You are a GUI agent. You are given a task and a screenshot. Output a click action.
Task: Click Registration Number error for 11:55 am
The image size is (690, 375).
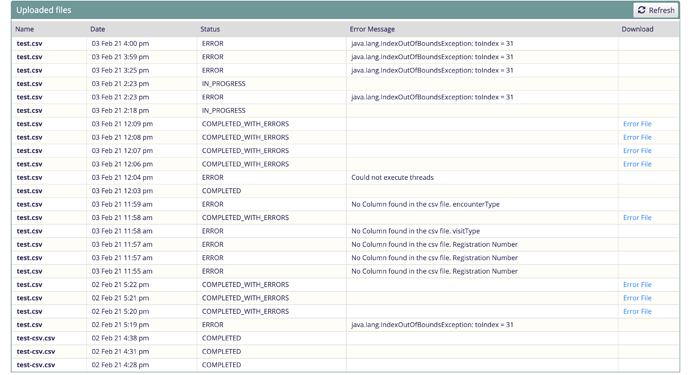(434, 271)
